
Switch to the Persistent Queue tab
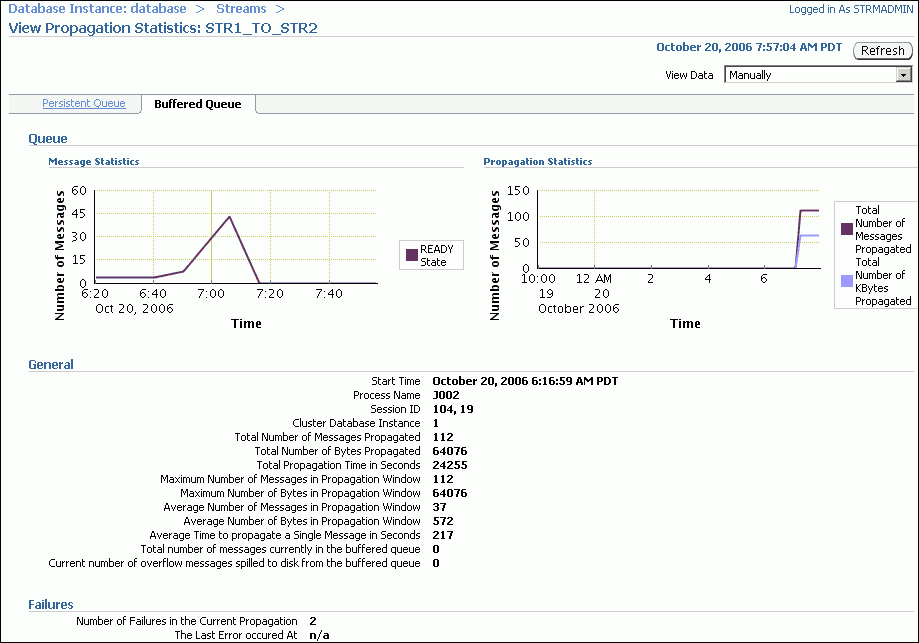point(83,103)
